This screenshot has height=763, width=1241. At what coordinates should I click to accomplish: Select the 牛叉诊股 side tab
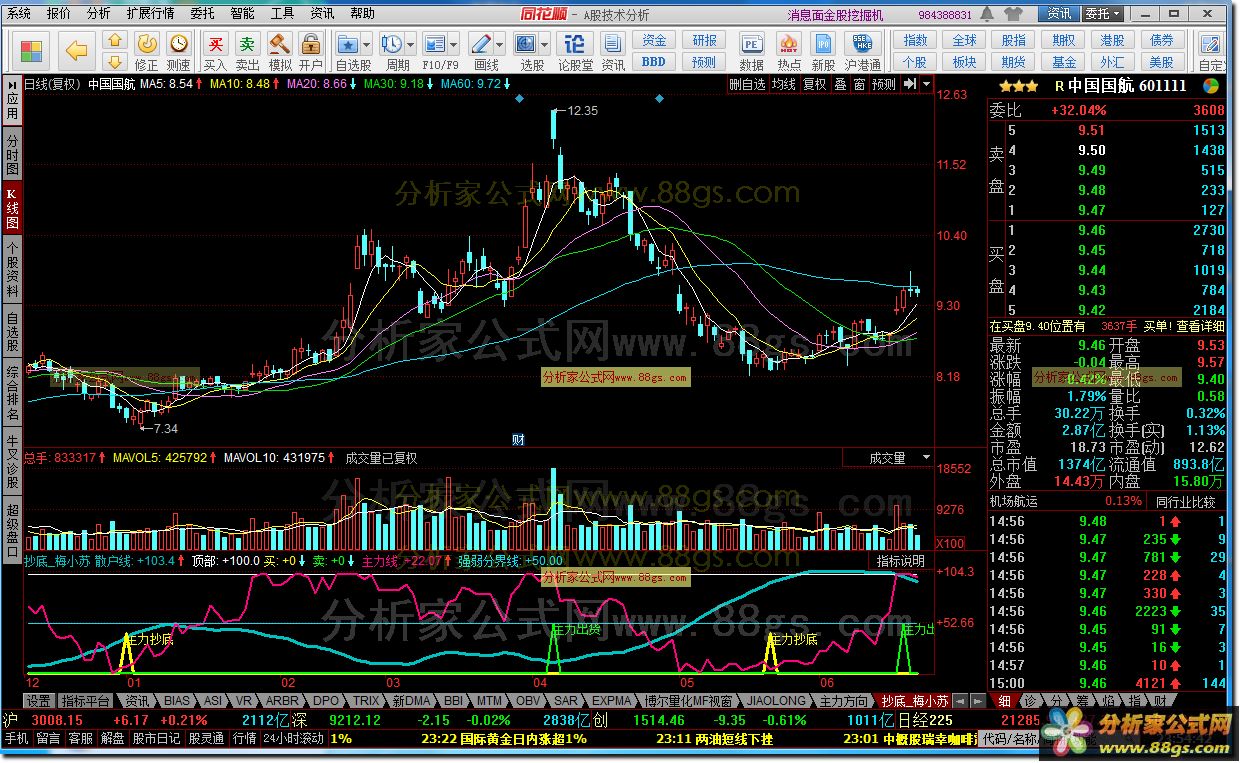(12, 461)
